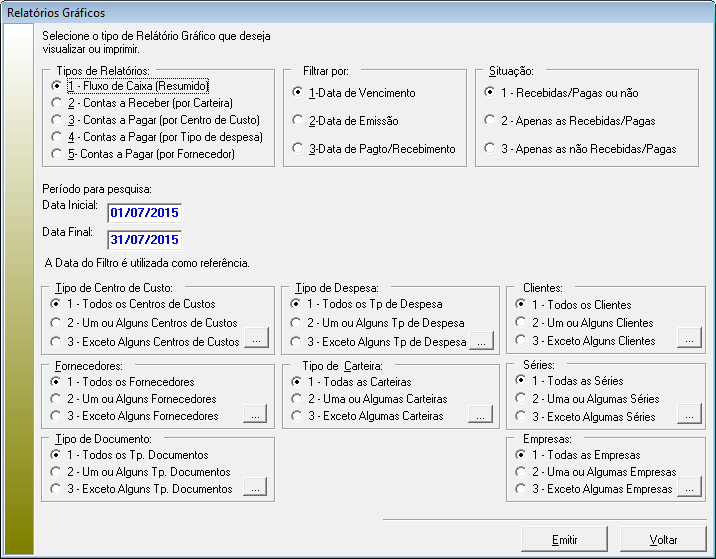
Task: Click the Data Final date field
Action: [145, 240]
